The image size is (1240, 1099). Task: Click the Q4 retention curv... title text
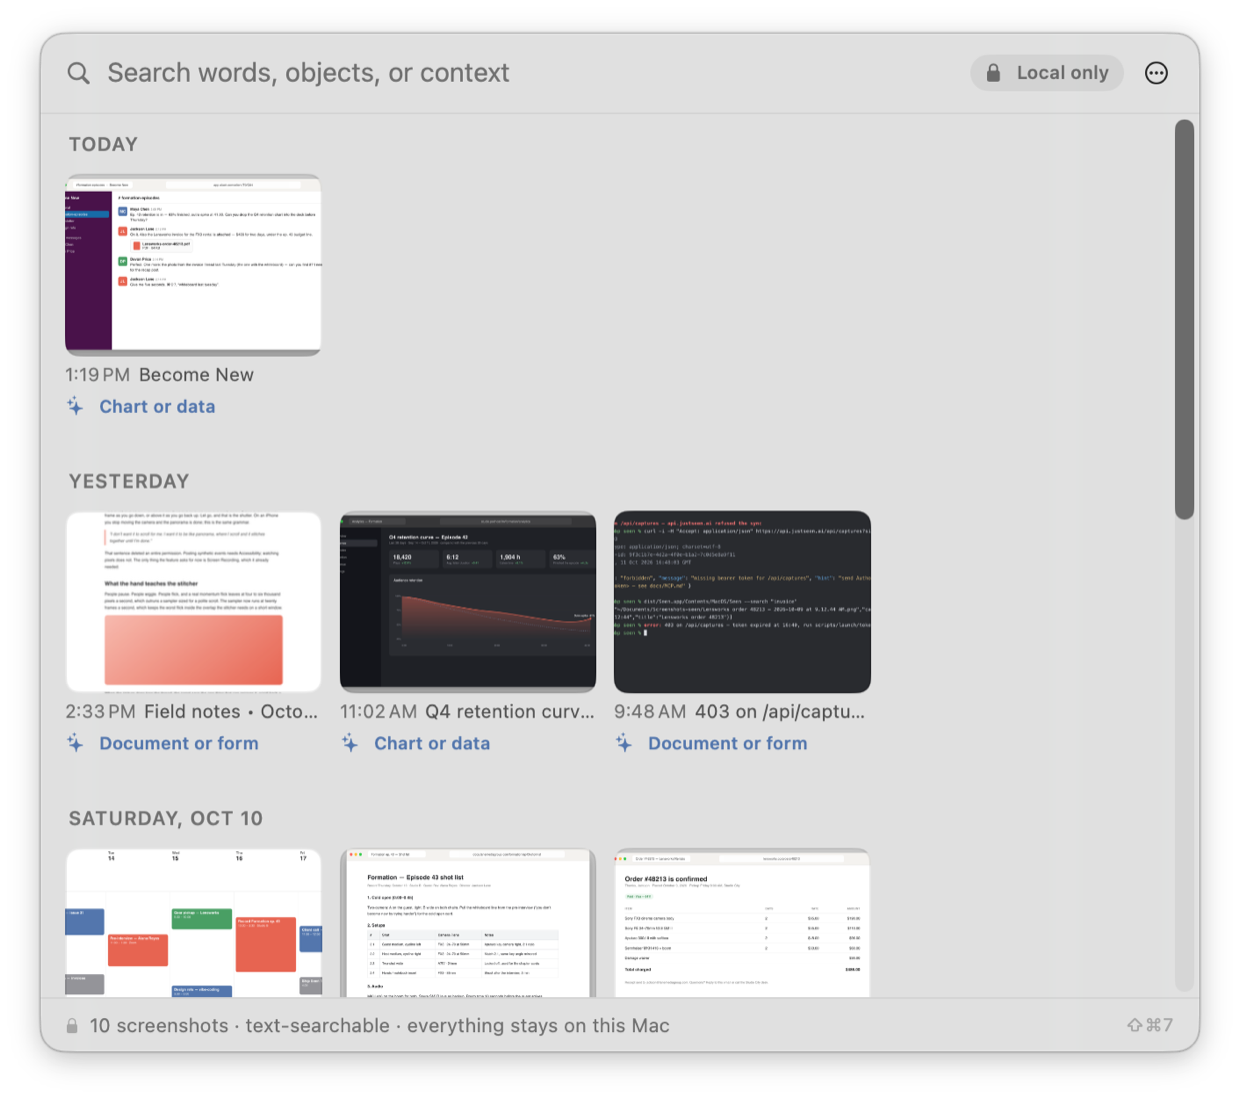(510, 712)
